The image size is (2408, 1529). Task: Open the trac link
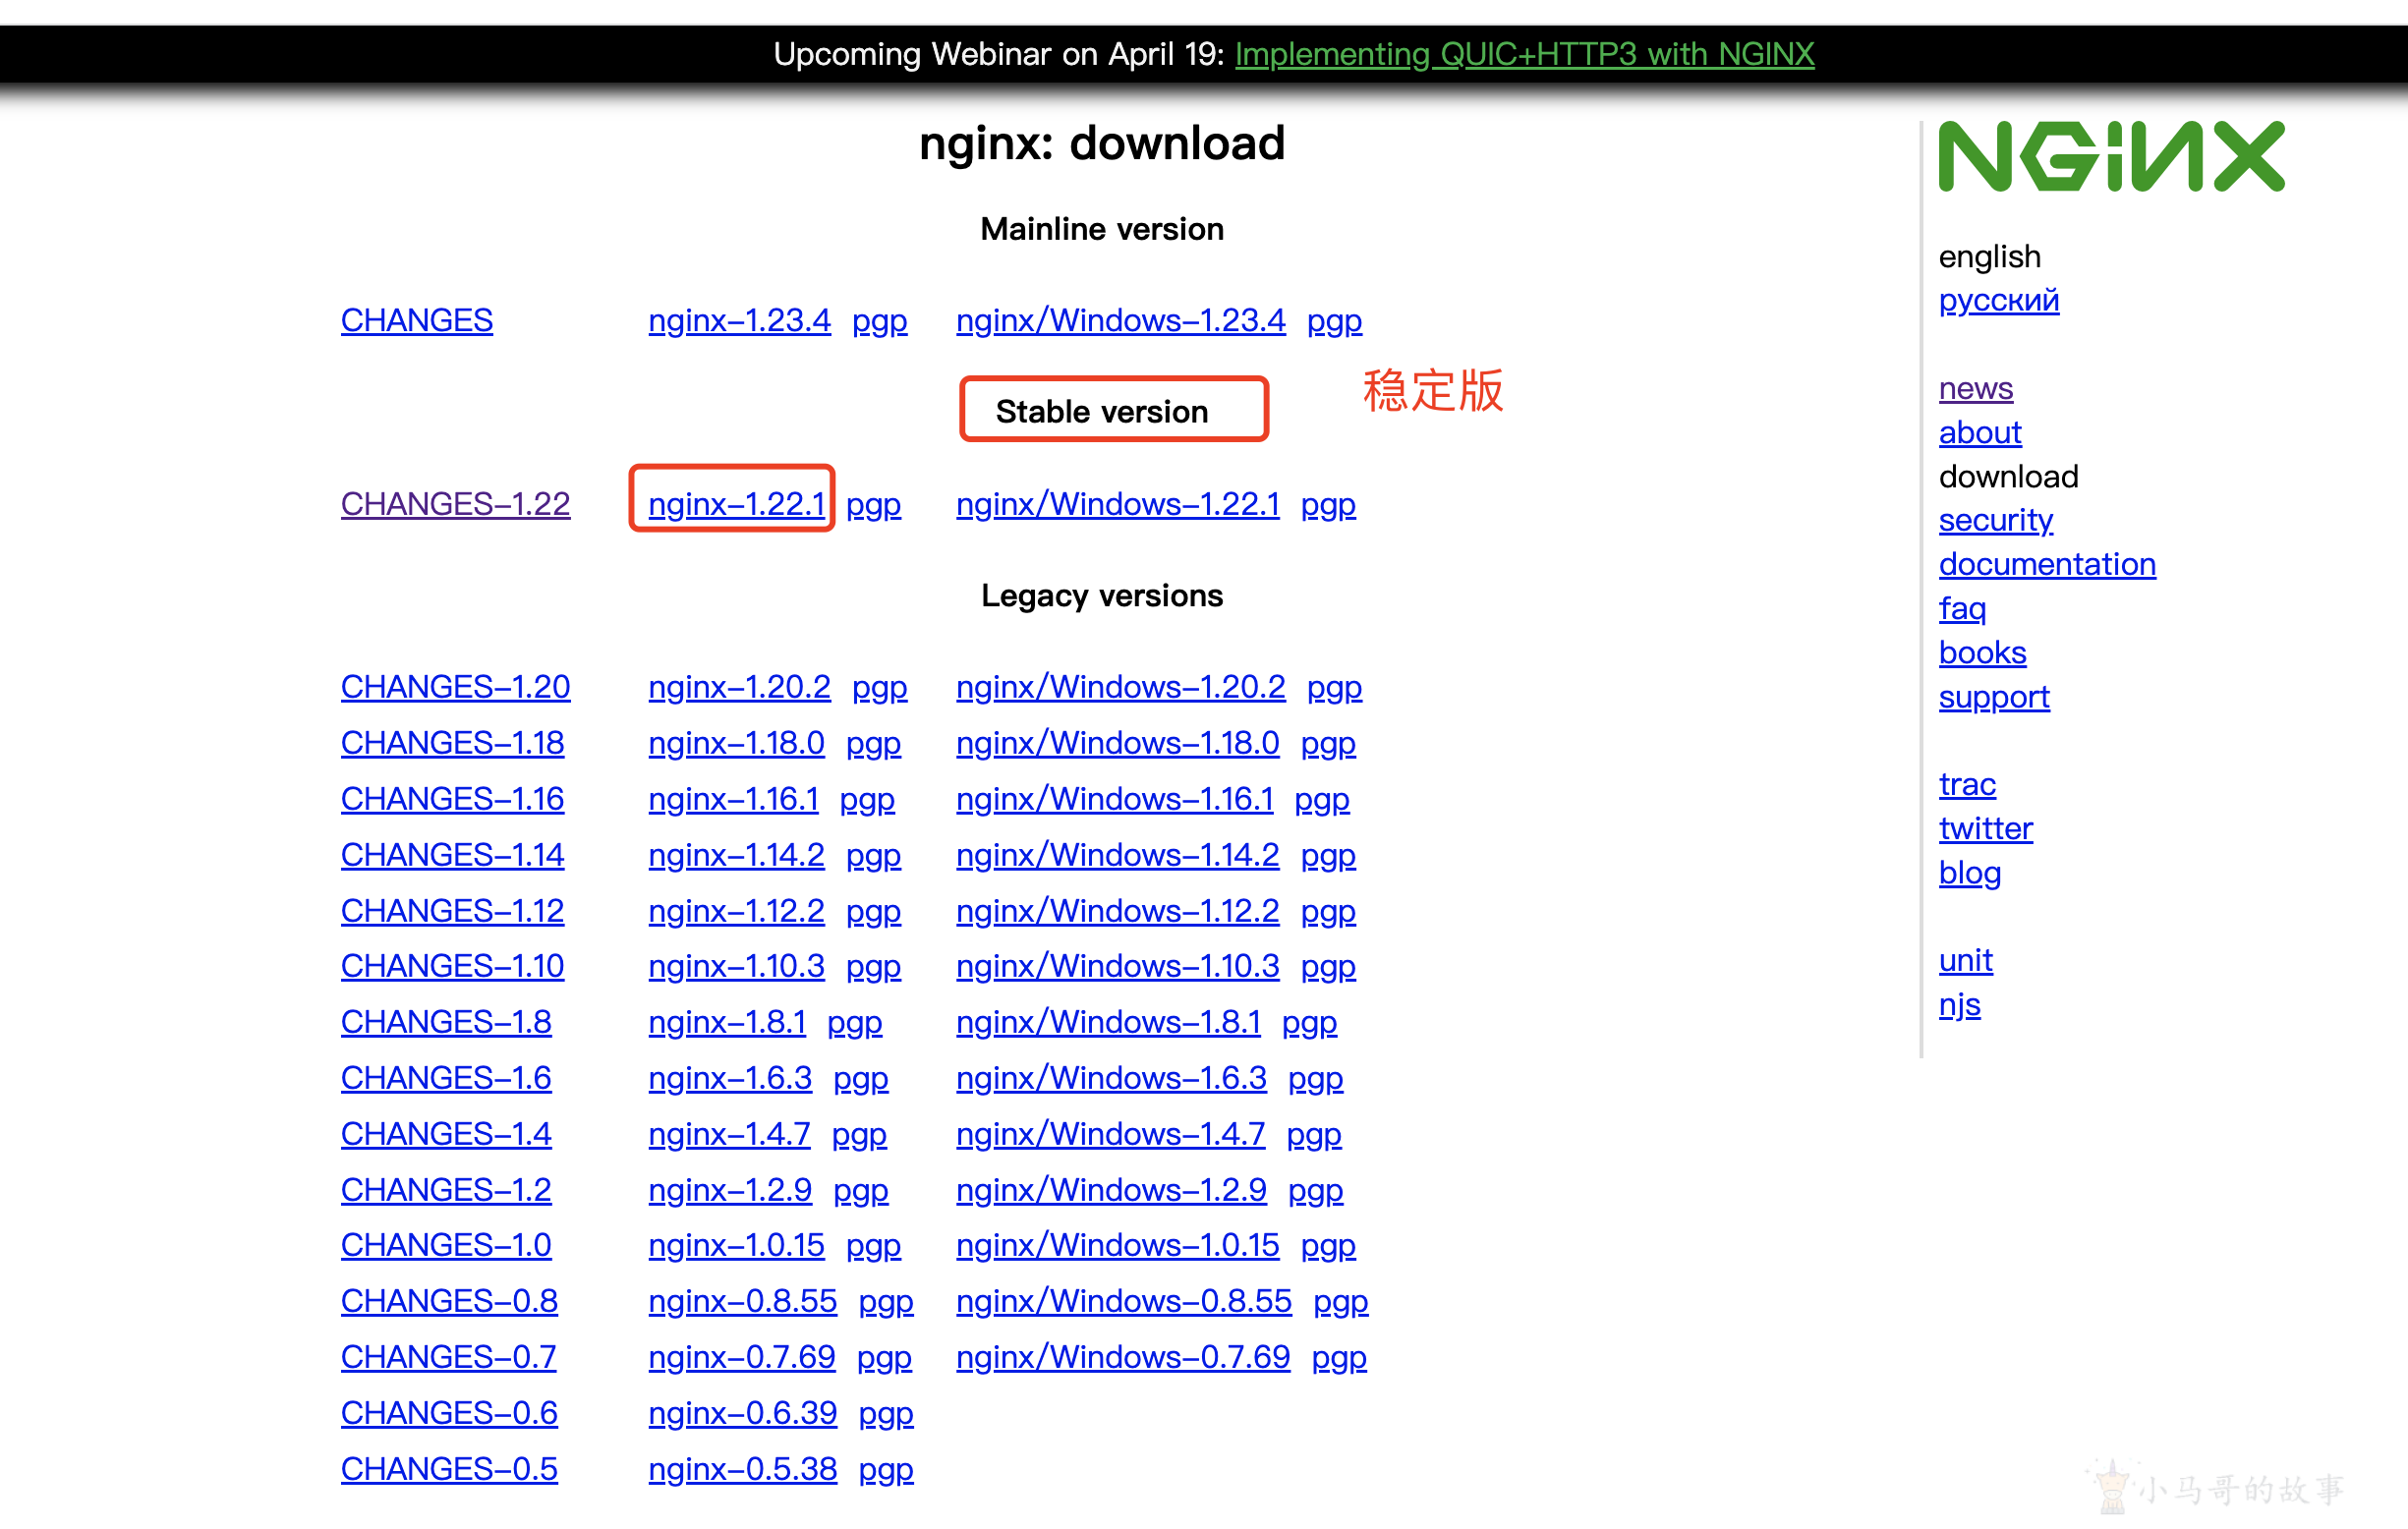[x=1966, y=784]
